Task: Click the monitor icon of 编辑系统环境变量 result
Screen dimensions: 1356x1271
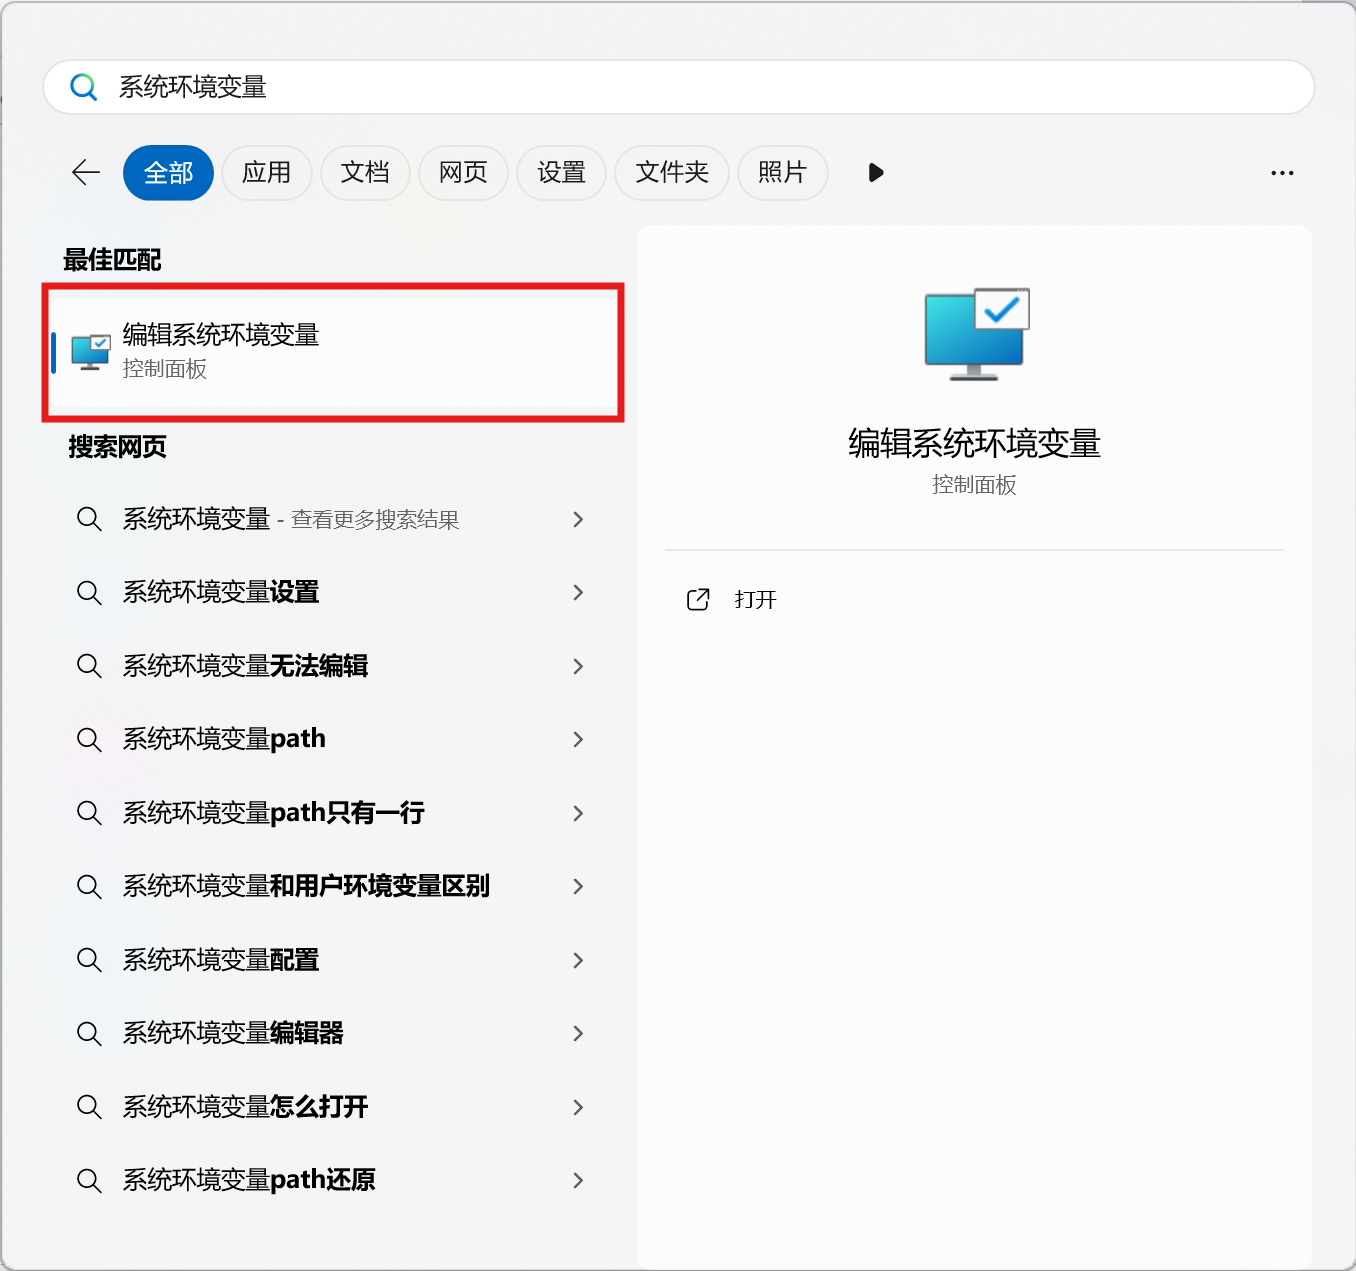Action: 91,352
